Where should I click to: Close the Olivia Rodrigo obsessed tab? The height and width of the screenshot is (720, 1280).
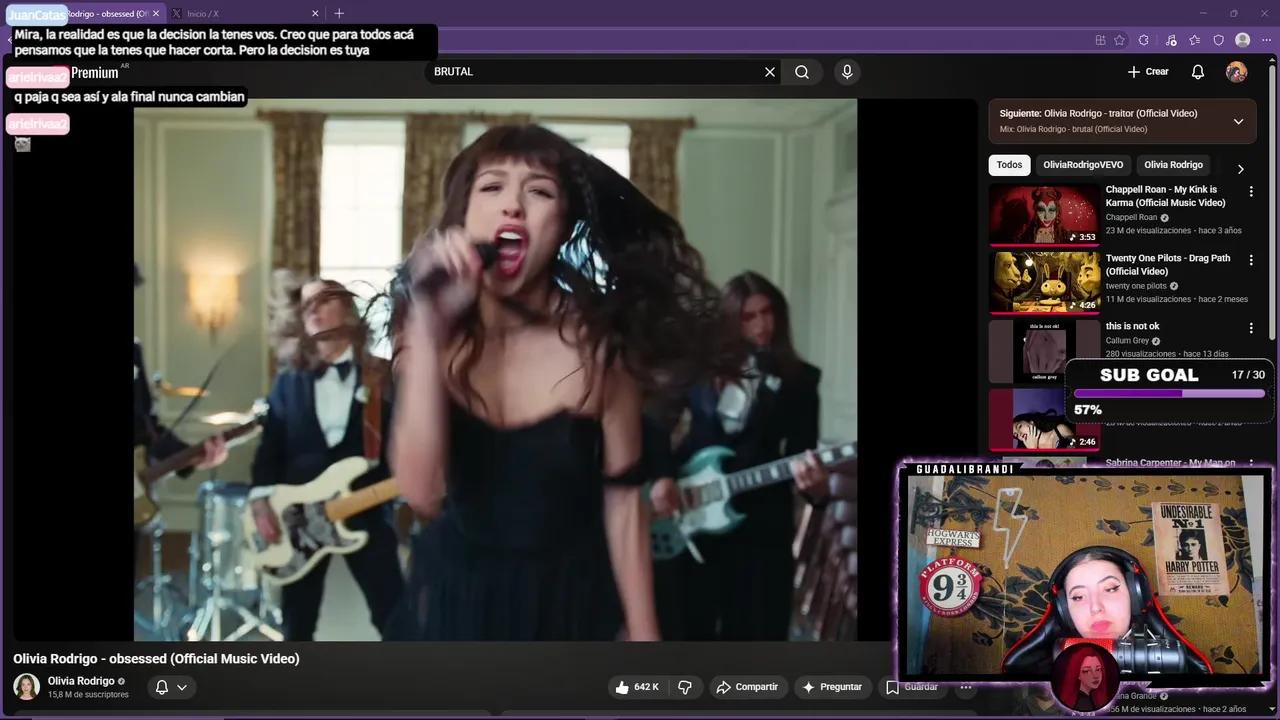pos(156,14)
